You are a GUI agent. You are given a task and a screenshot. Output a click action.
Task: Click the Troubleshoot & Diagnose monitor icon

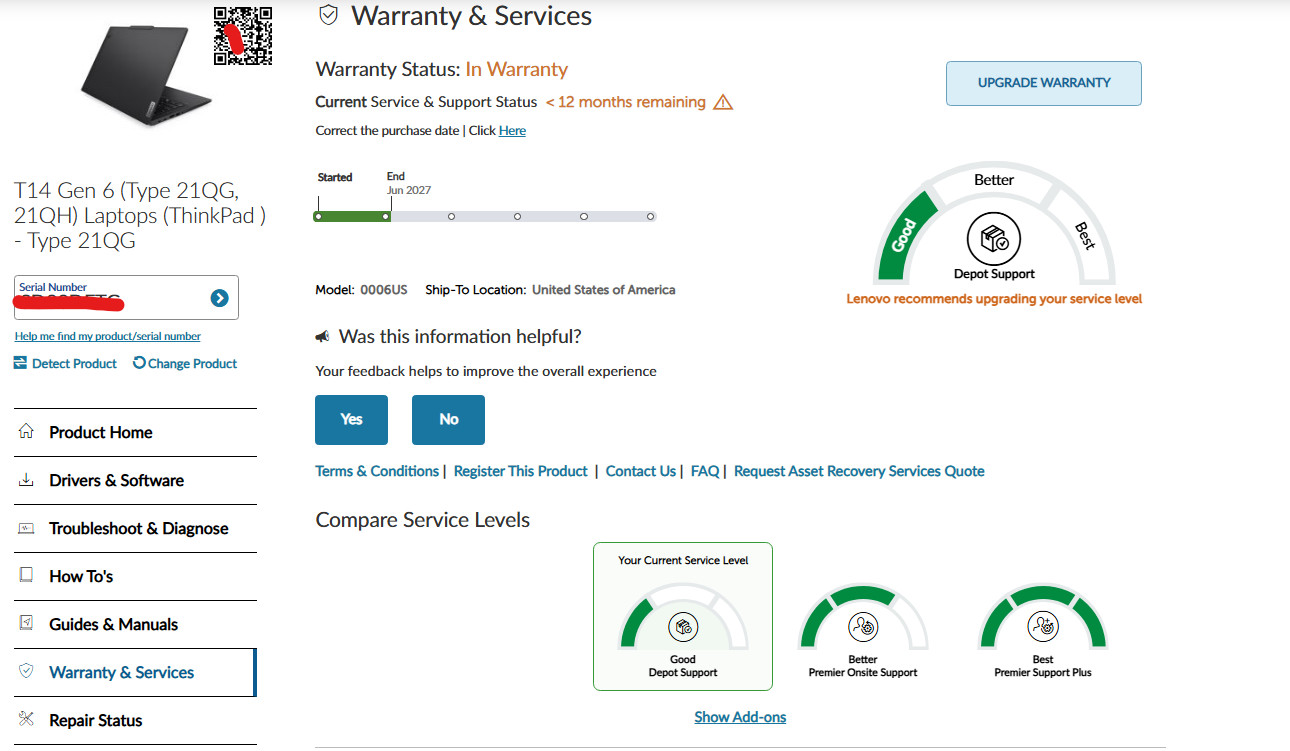tap(26, 528)
